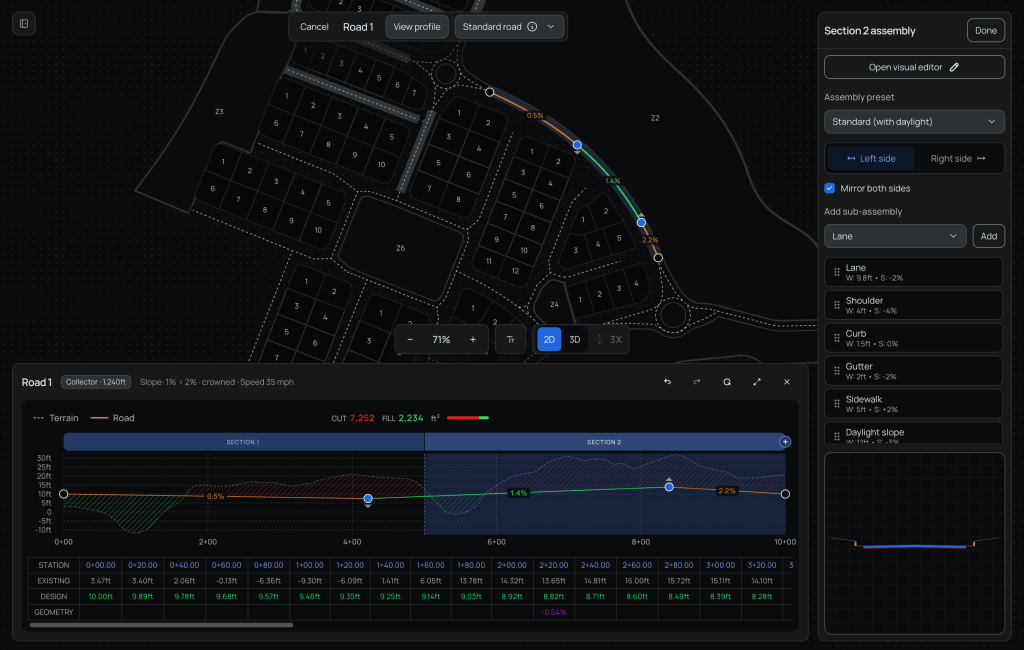Screen dimensions: 1024x650
Task: Select the profile start point at 0+00
Action: point(63,494)
